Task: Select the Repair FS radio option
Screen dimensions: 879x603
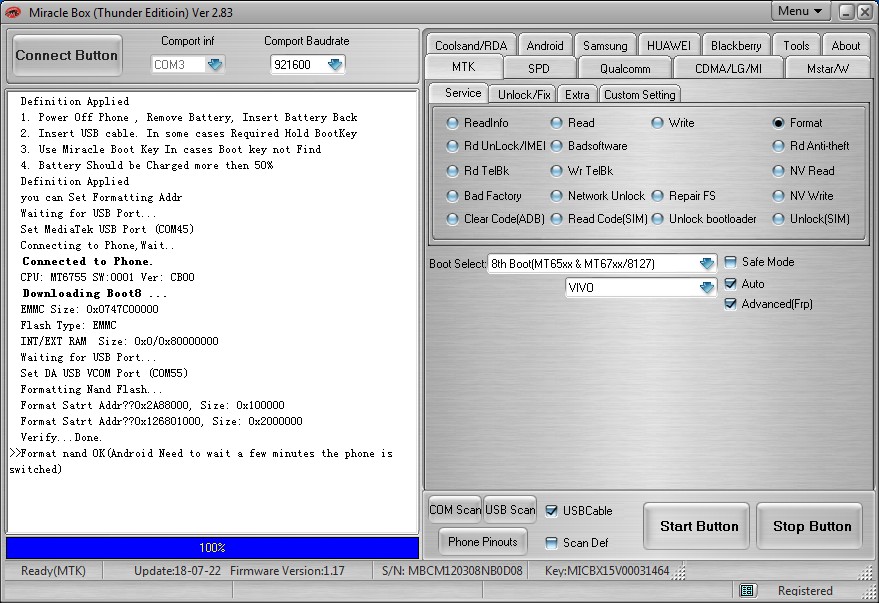Action: click(658, 196)
